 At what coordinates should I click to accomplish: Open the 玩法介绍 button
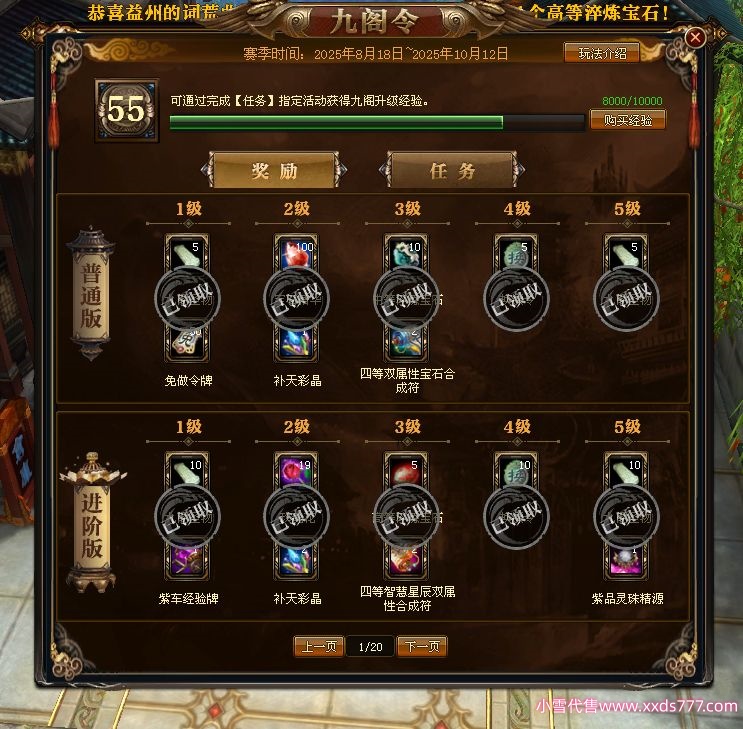pyautogui.click(x=602, y=53)
